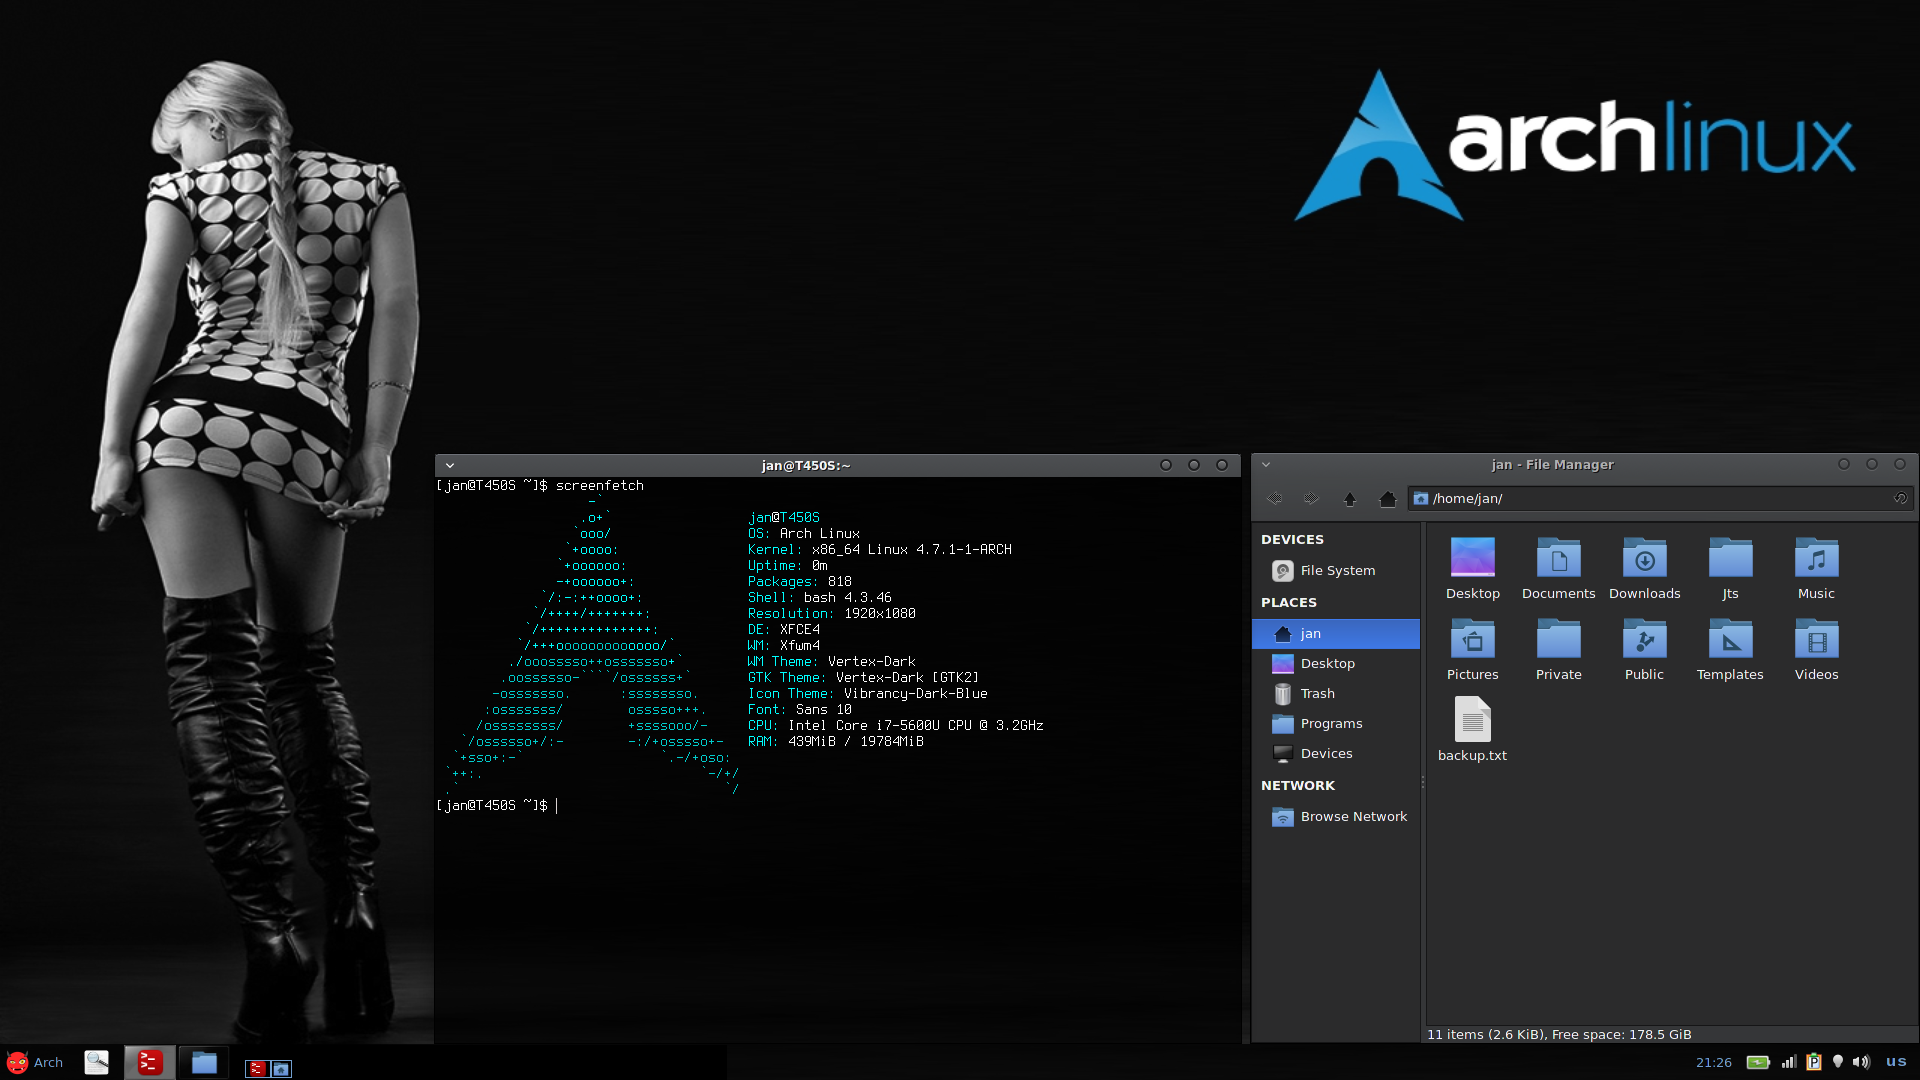The width and height of the screenshot is (1920, 1080).
Task: Click the 'Shell: bash 4.3.46' terminal line
Action: (820, 597)
